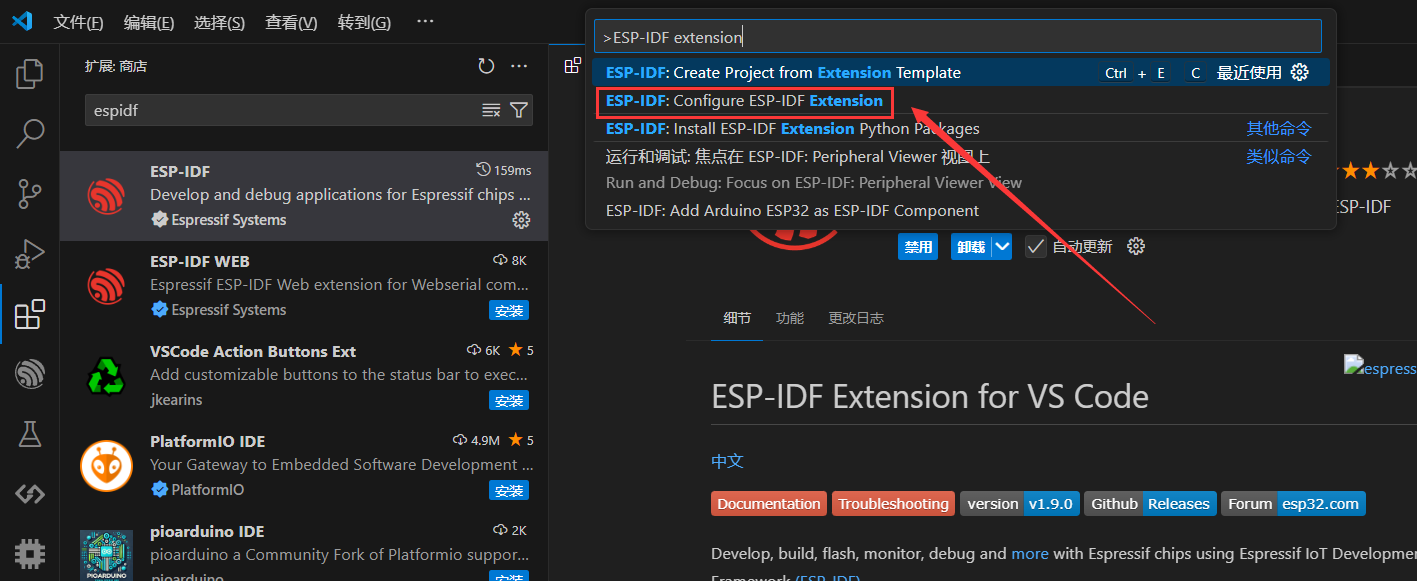Clear the extension search results

[491, 110]
